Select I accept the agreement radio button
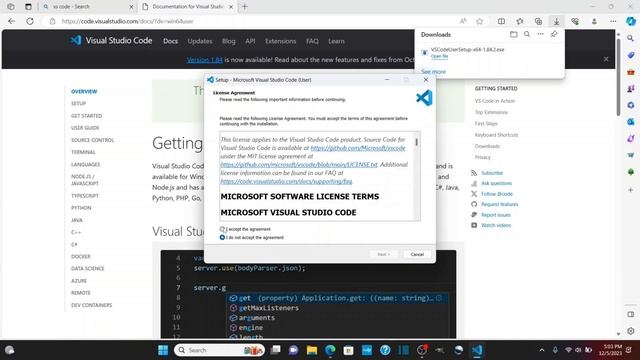The width and height of the screenshot is (640, 360). point(222,229)
